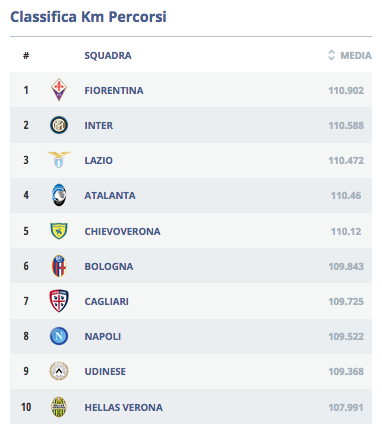Sort table using MEDIA arrows icon
The height and width of the screenshot is (435, 382).
(x=331, y=55)
